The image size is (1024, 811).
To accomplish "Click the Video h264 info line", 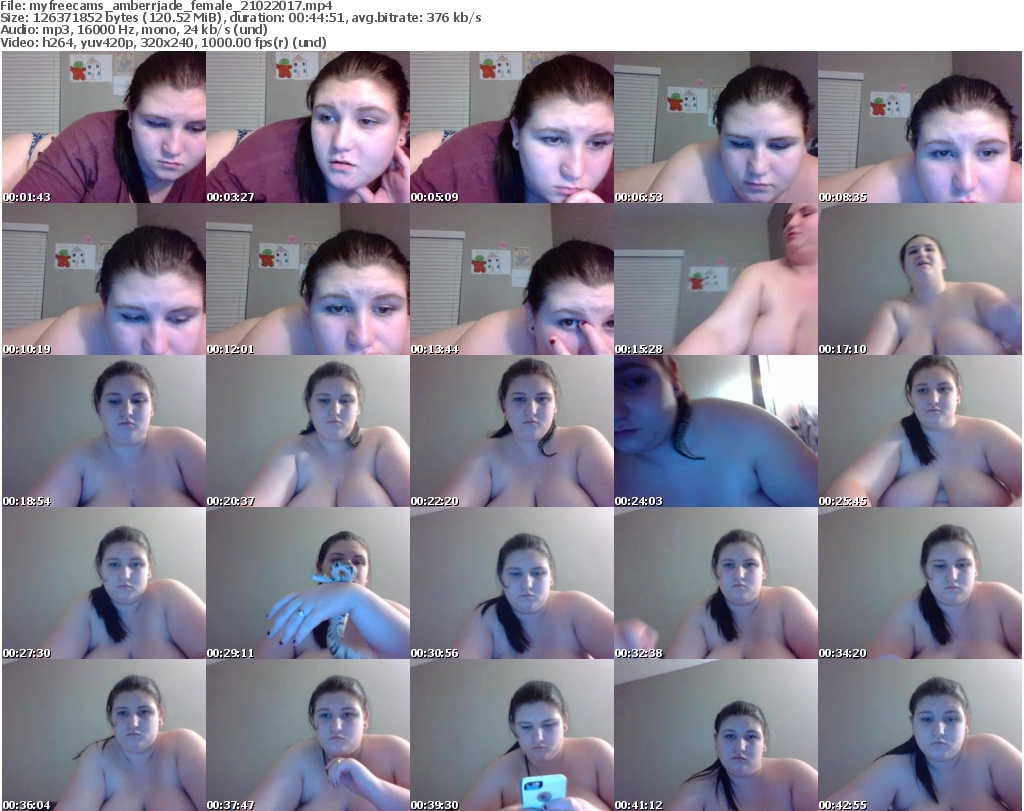I will [163, 42].
